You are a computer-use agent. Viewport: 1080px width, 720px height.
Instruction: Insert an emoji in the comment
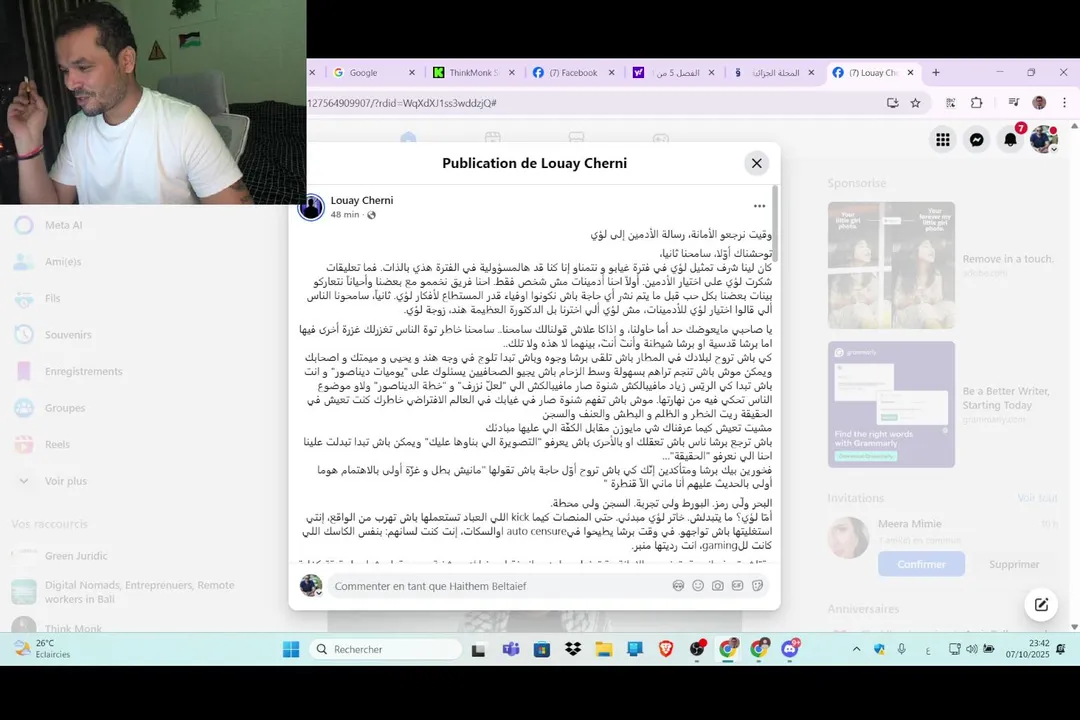(x=698, y=586)
